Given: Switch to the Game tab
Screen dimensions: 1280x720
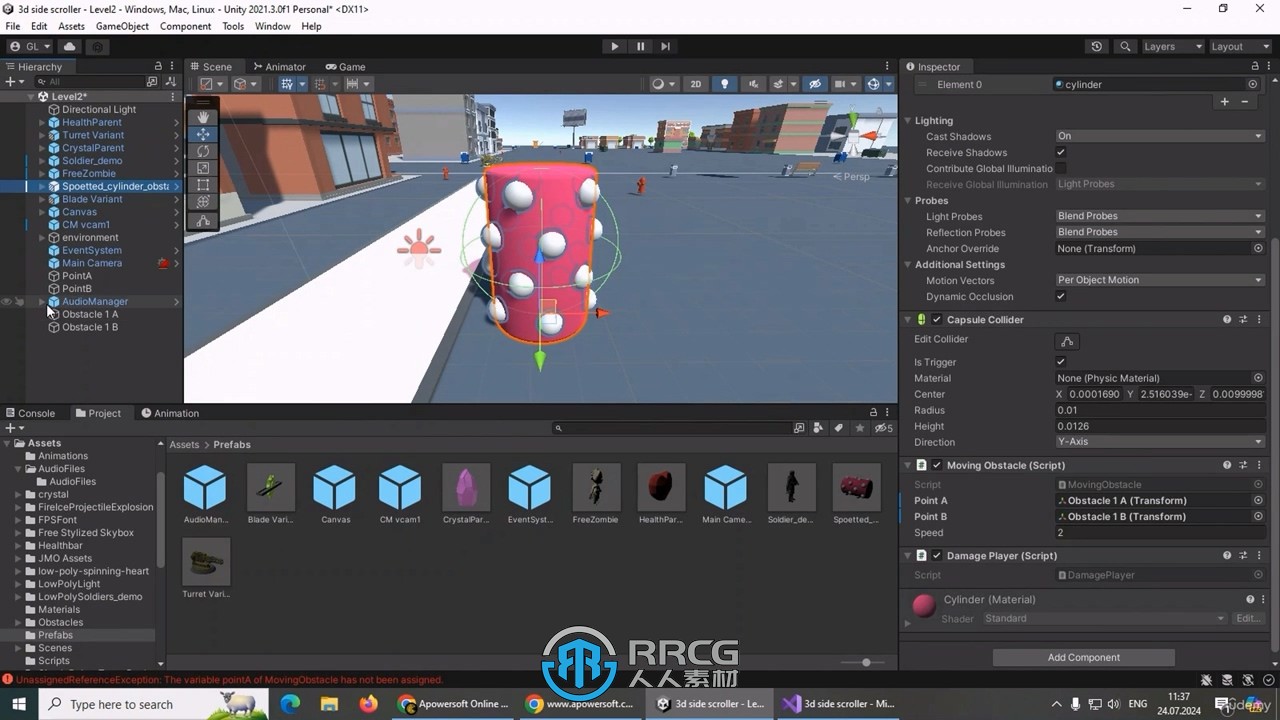Looking at the screenshot, I should tap(345, 67).
